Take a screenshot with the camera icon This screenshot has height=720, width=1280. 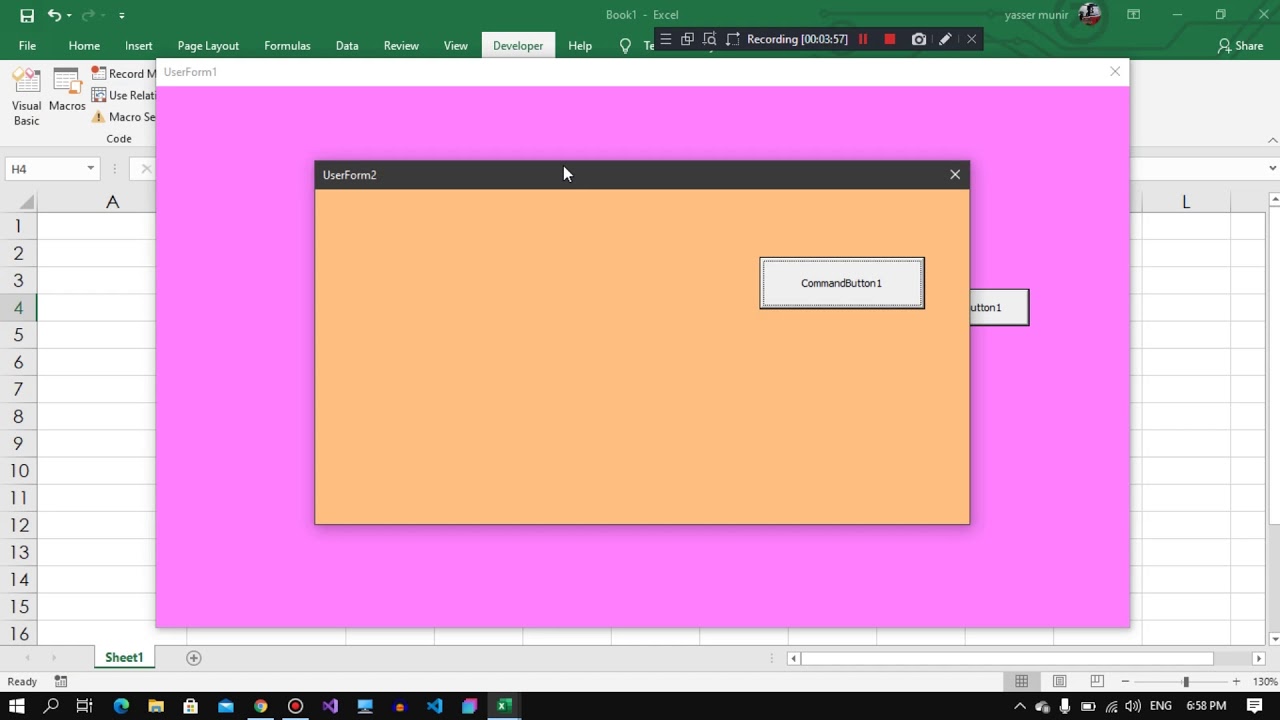tap(919, 39)
